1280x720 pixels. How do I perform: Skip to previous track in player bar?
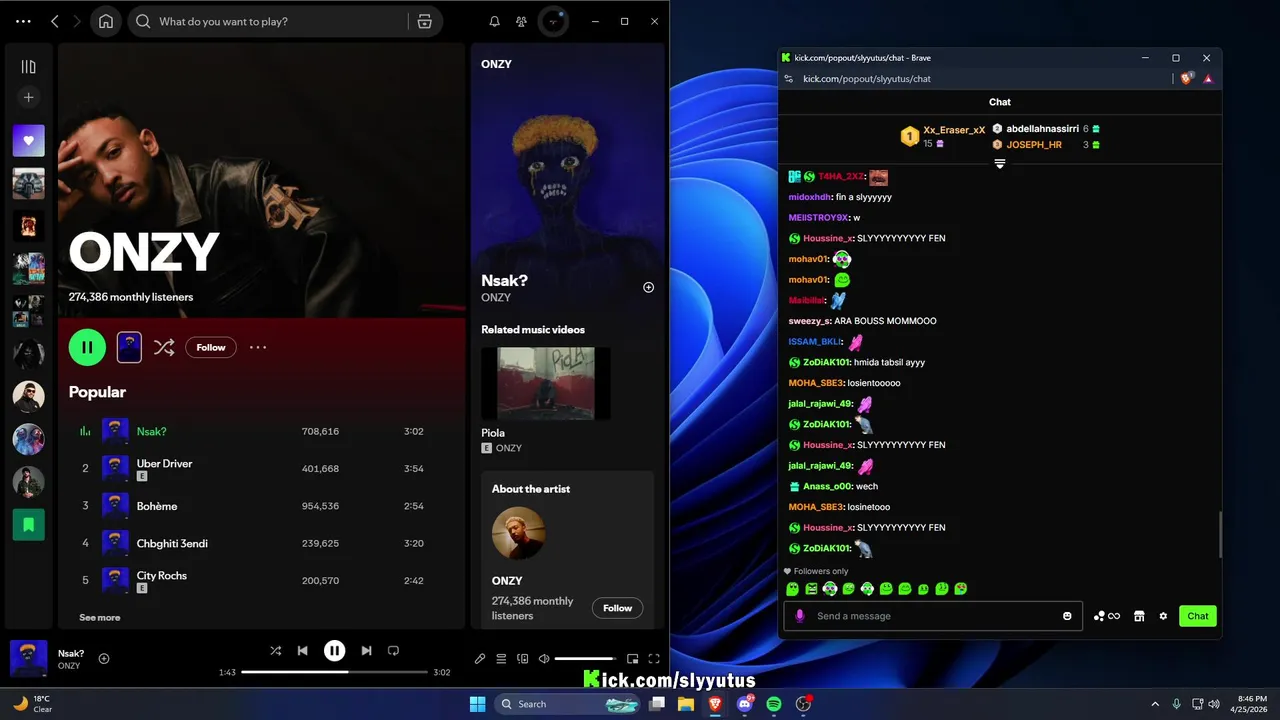click(303, 650)
